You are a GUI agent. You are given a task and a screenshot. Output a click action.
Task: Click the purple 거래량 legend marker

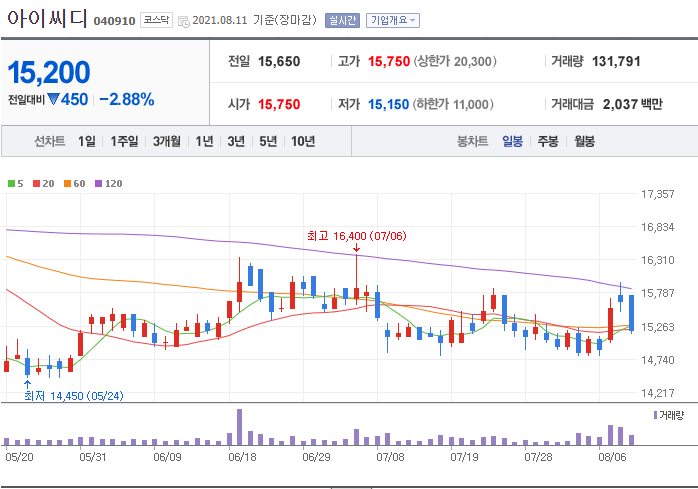(x=655, y=415)
